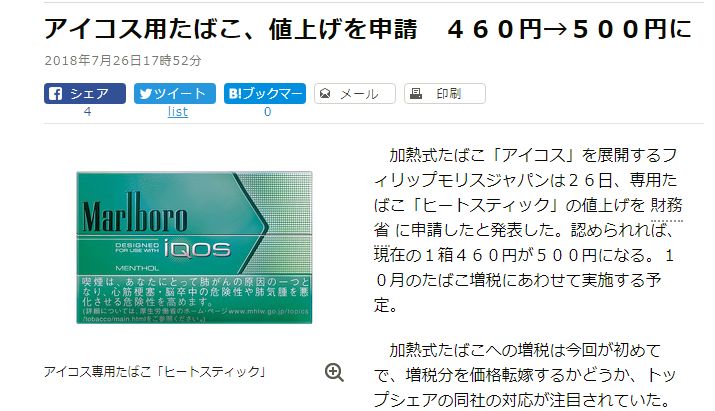Open the Marlboro iQOS package photo
Image resolution: width=715 pixels, height=411 pixels.
pyautogui.click(x=194, y=248)
